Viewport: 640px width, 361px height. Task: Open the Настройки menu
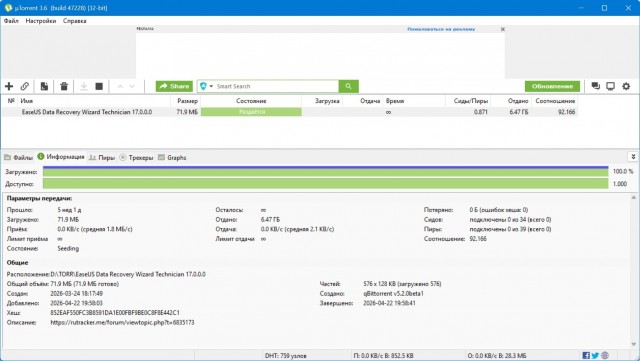[x=41, y=21]
